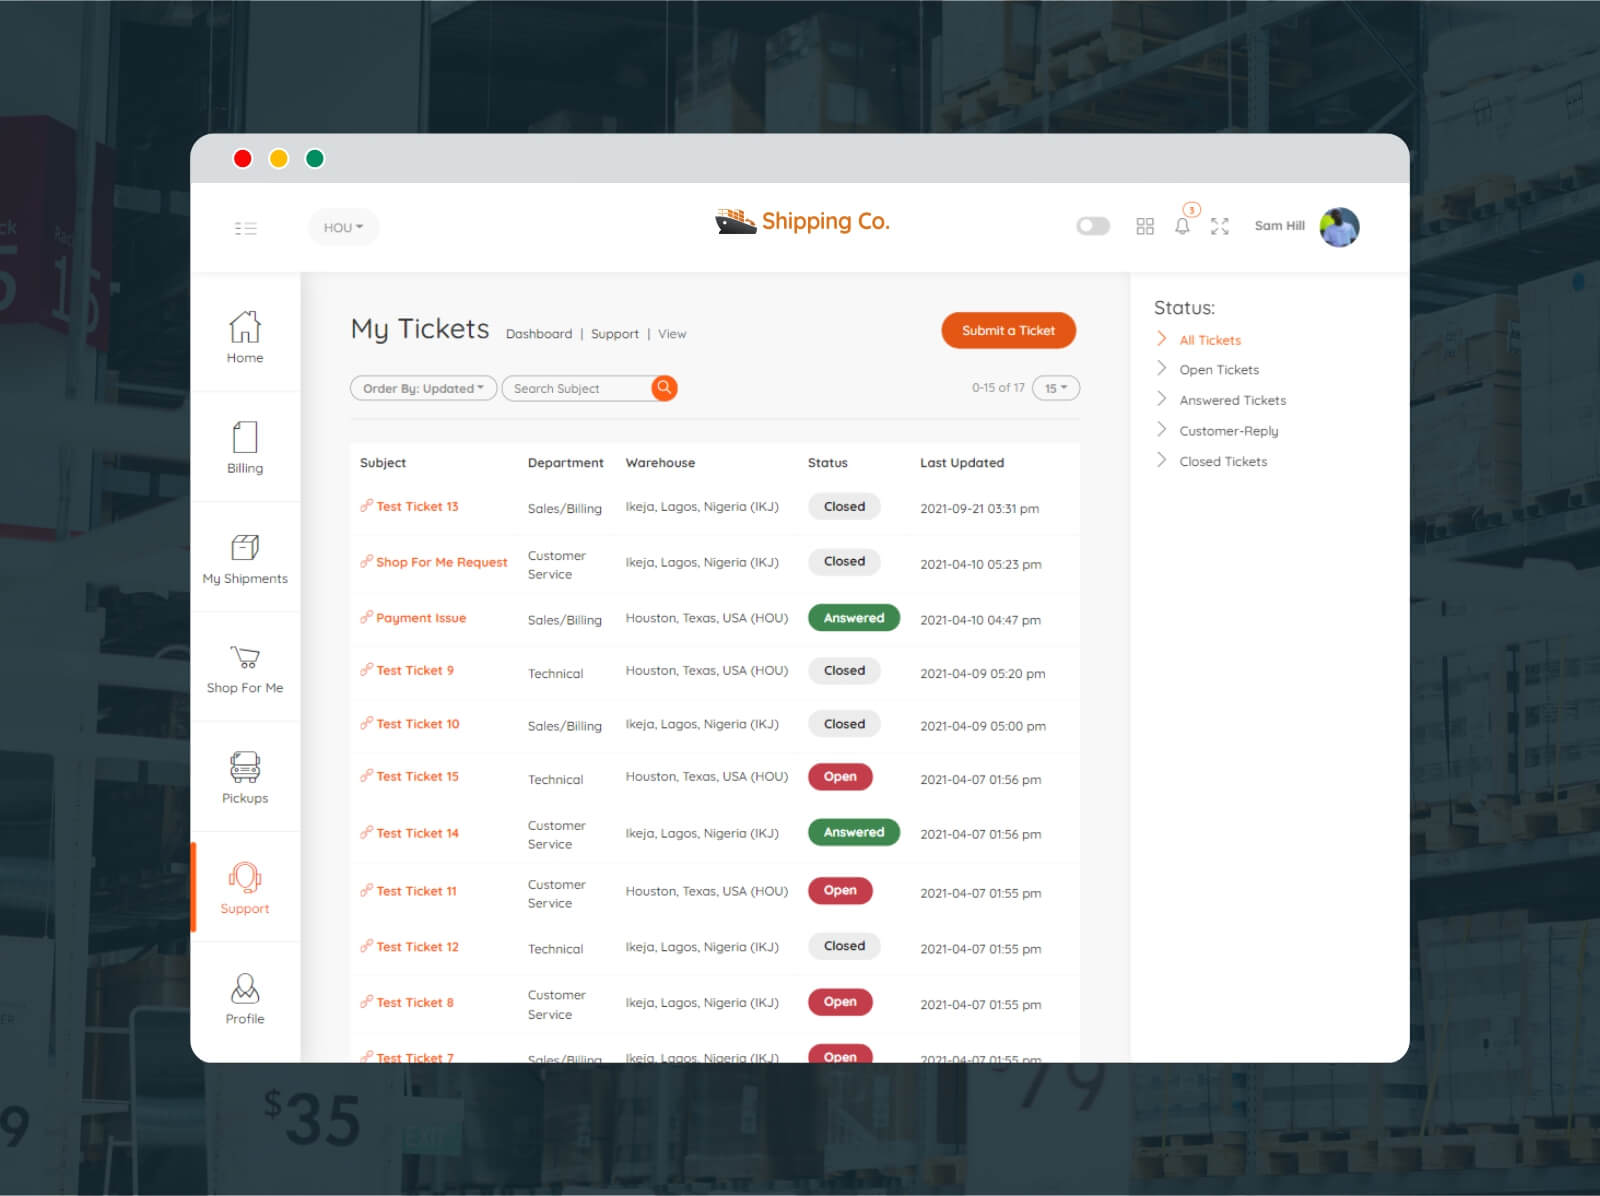This screenshot has width=1600, height=1196.
Task: Open Shop For Me cart icon
Action: click(x=245, y=657)
